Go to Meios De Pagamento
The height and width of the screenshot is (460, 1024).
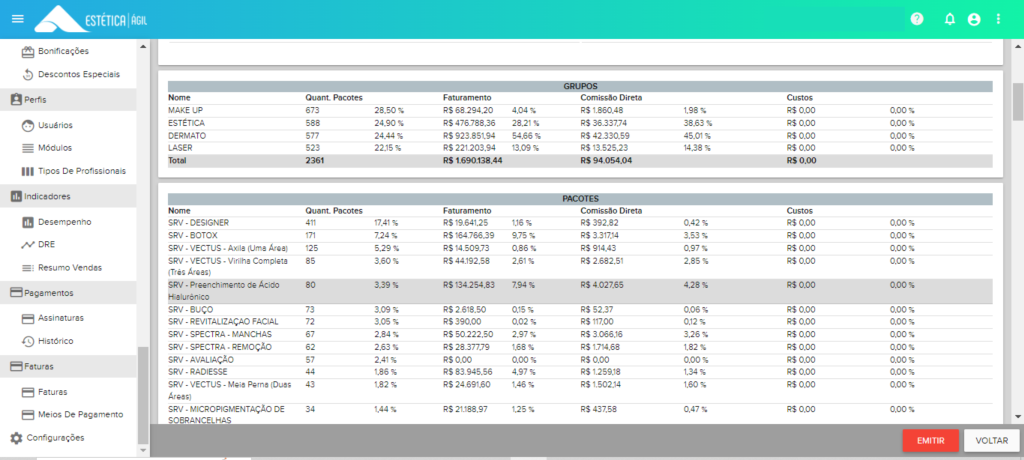coord(80,414)
